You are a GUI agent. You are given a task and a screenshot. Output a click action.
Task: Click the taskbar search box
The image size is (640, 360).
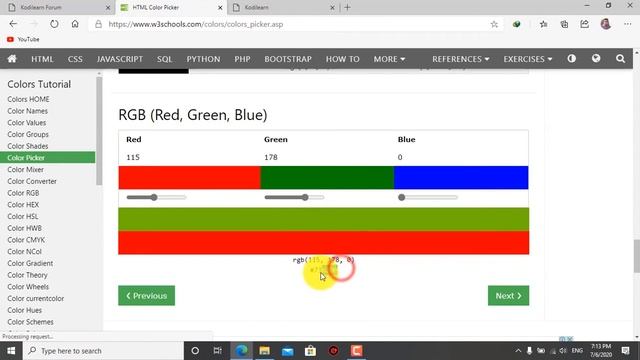click(104, 351)
